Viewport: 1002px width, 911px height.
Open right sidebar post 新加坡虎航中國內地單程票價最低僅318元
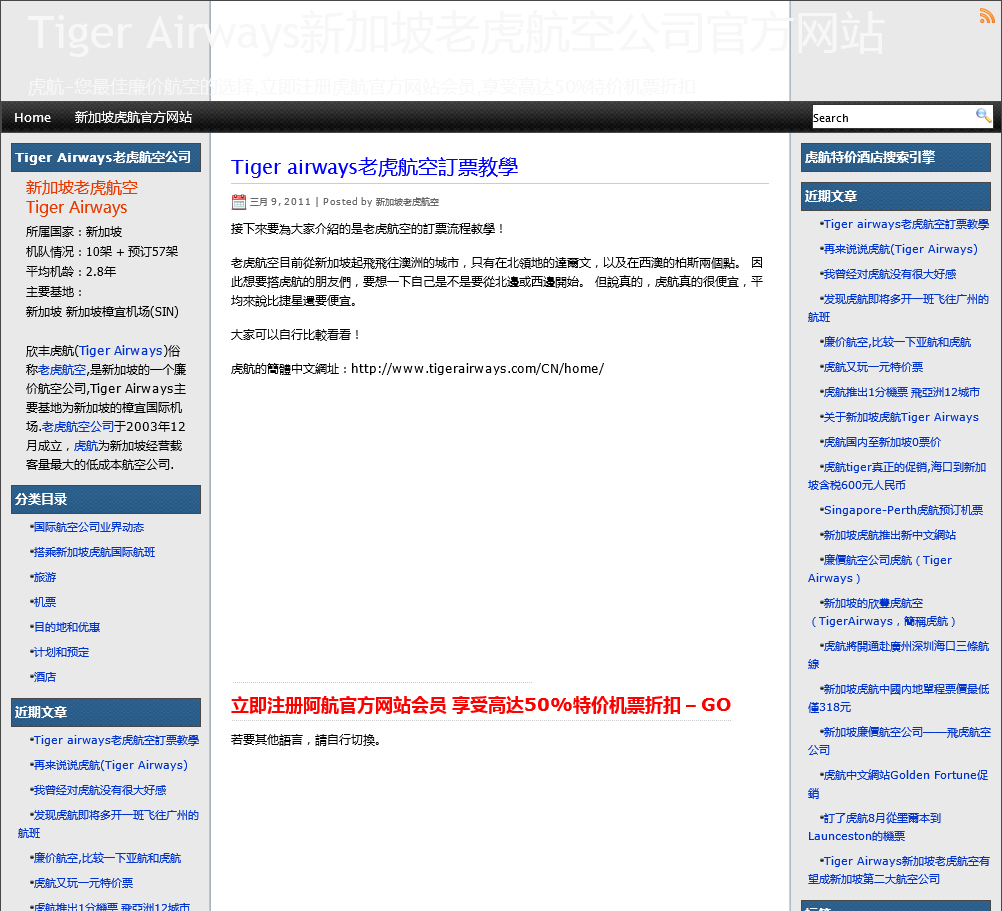click(x=898, y=698)
